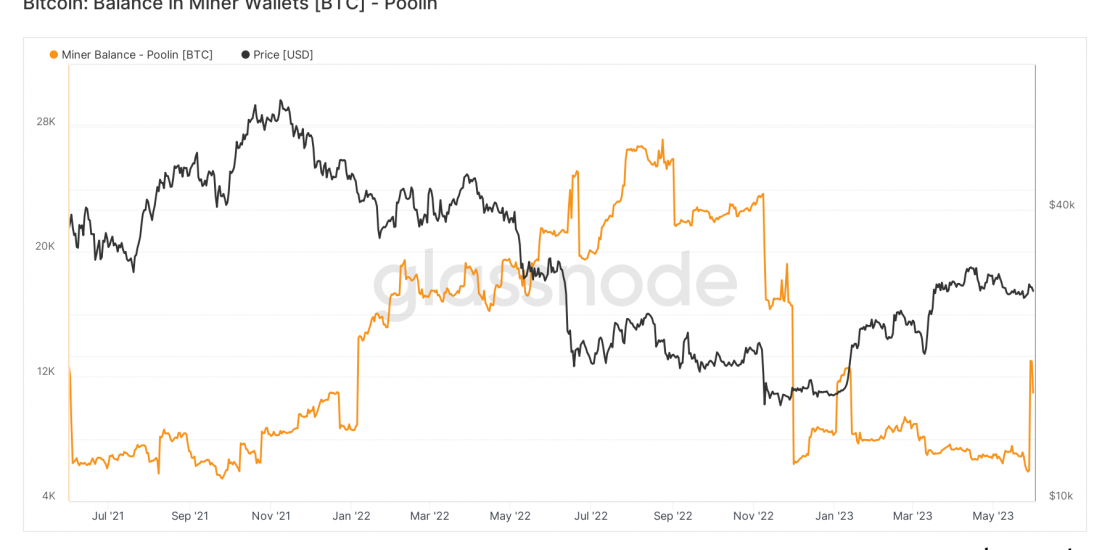1110x550 pixels.
Task: Click the $10k price axis label
Action: [x=1061, y=496]
